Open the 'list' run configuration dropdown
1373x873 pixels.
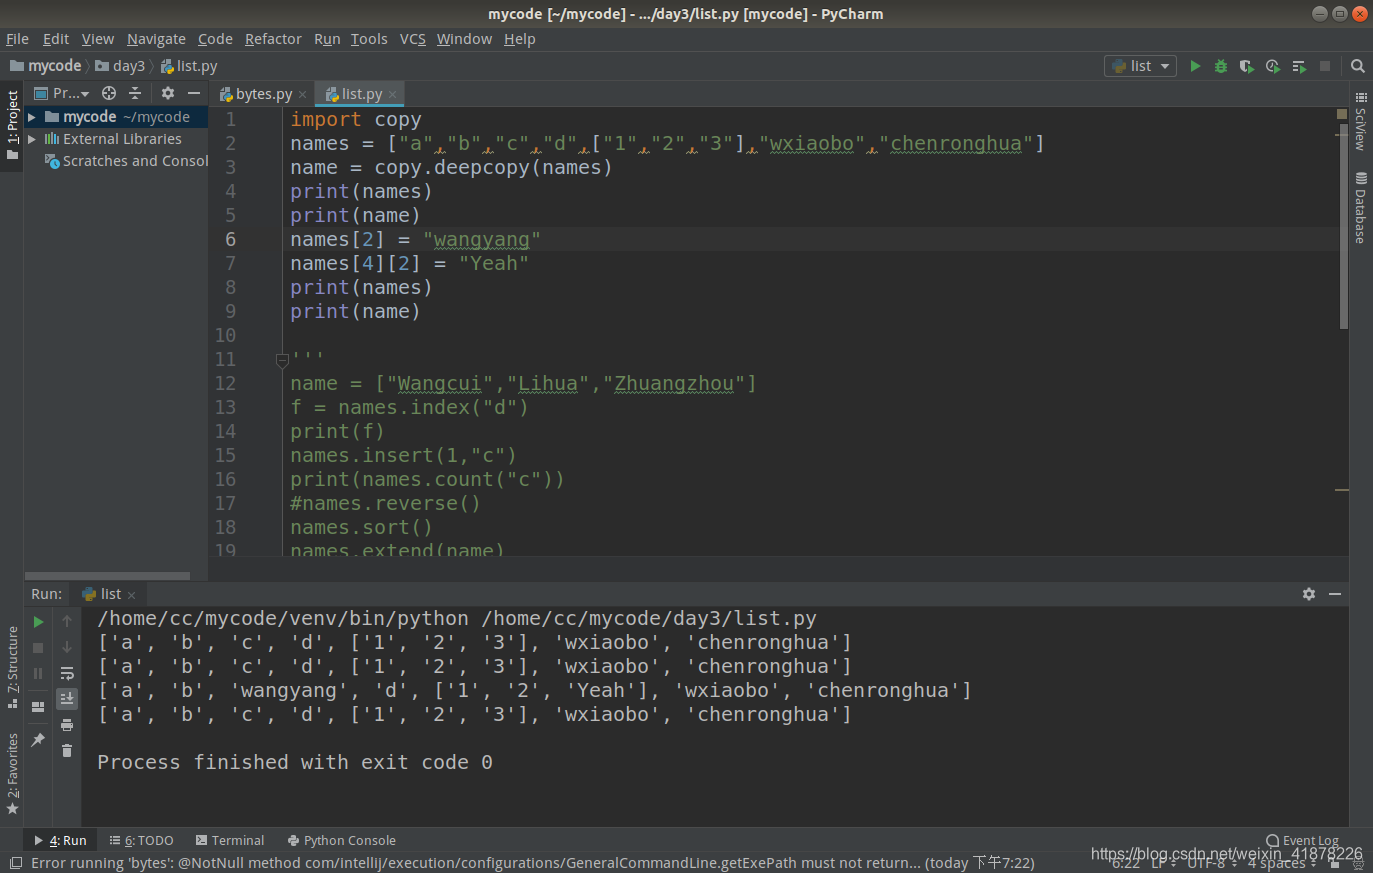tap(1141, 66)
